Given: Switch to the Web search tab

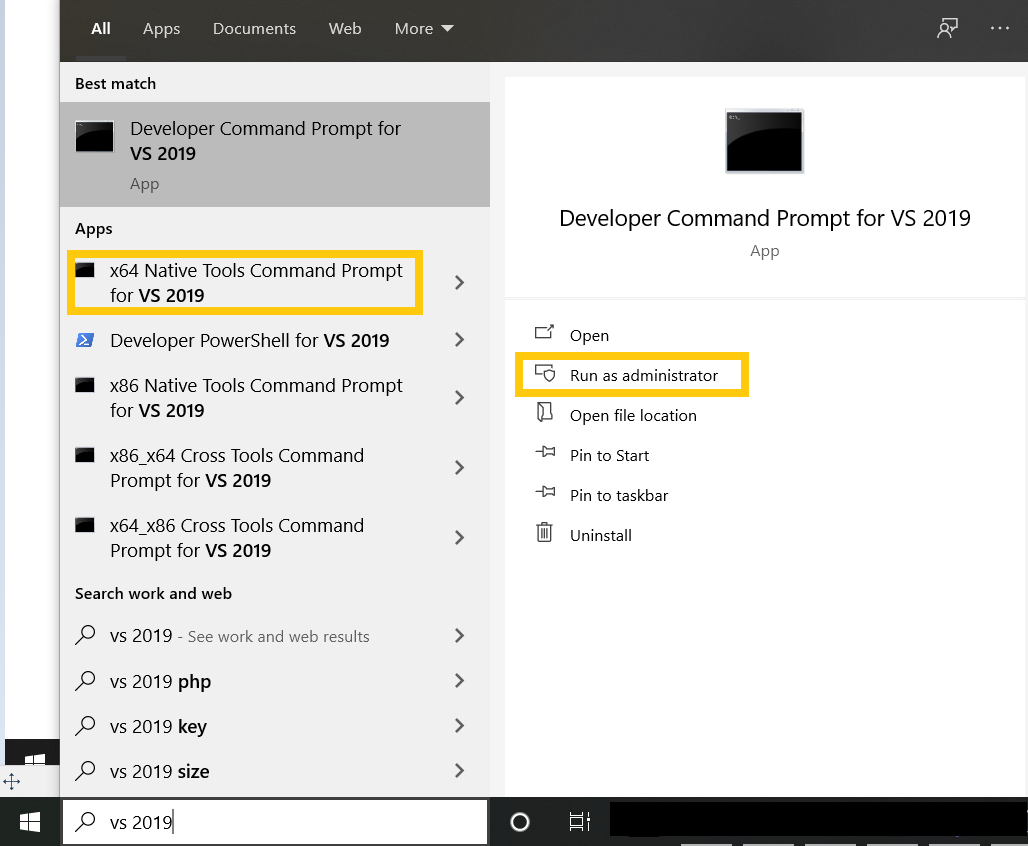Looking at the screenshot, I should (x=345, y=28).
